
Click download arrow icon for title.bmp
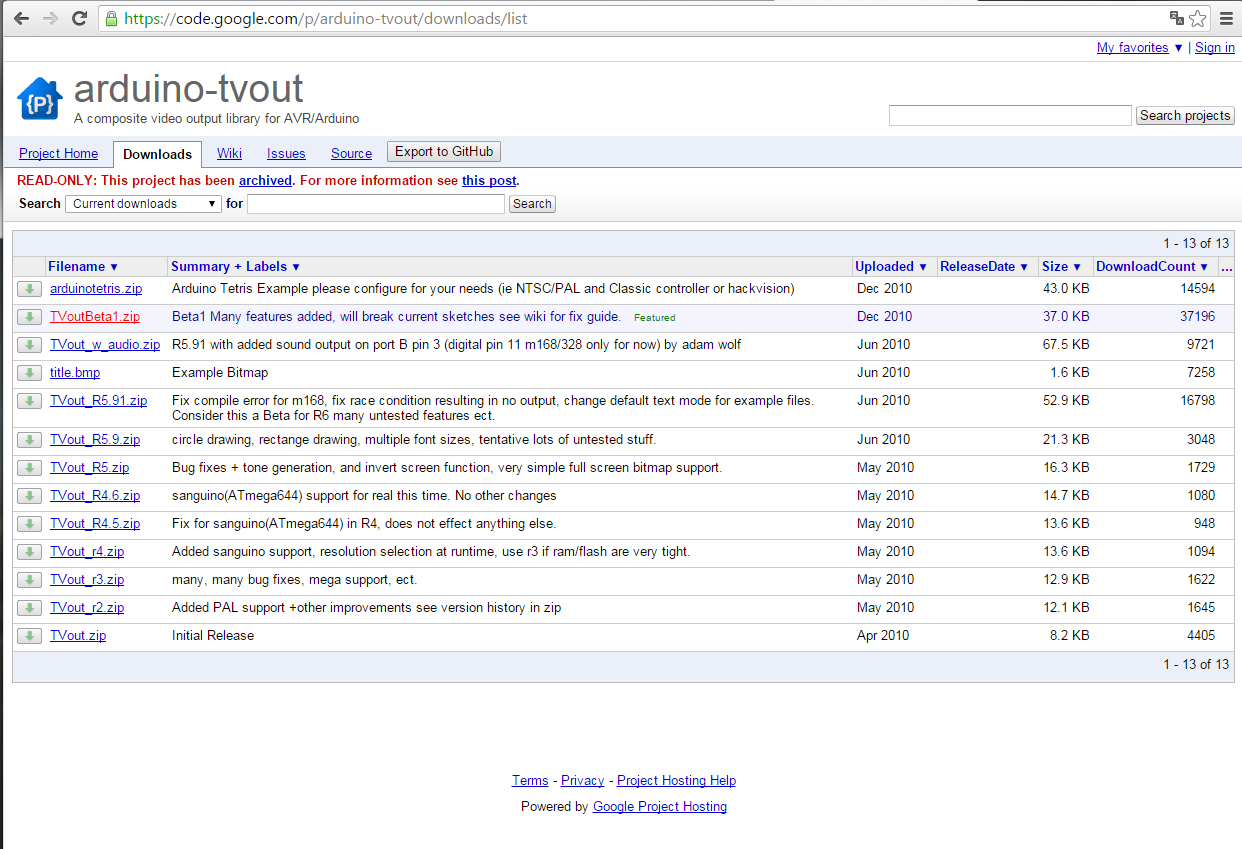click(x=29, y=373)
